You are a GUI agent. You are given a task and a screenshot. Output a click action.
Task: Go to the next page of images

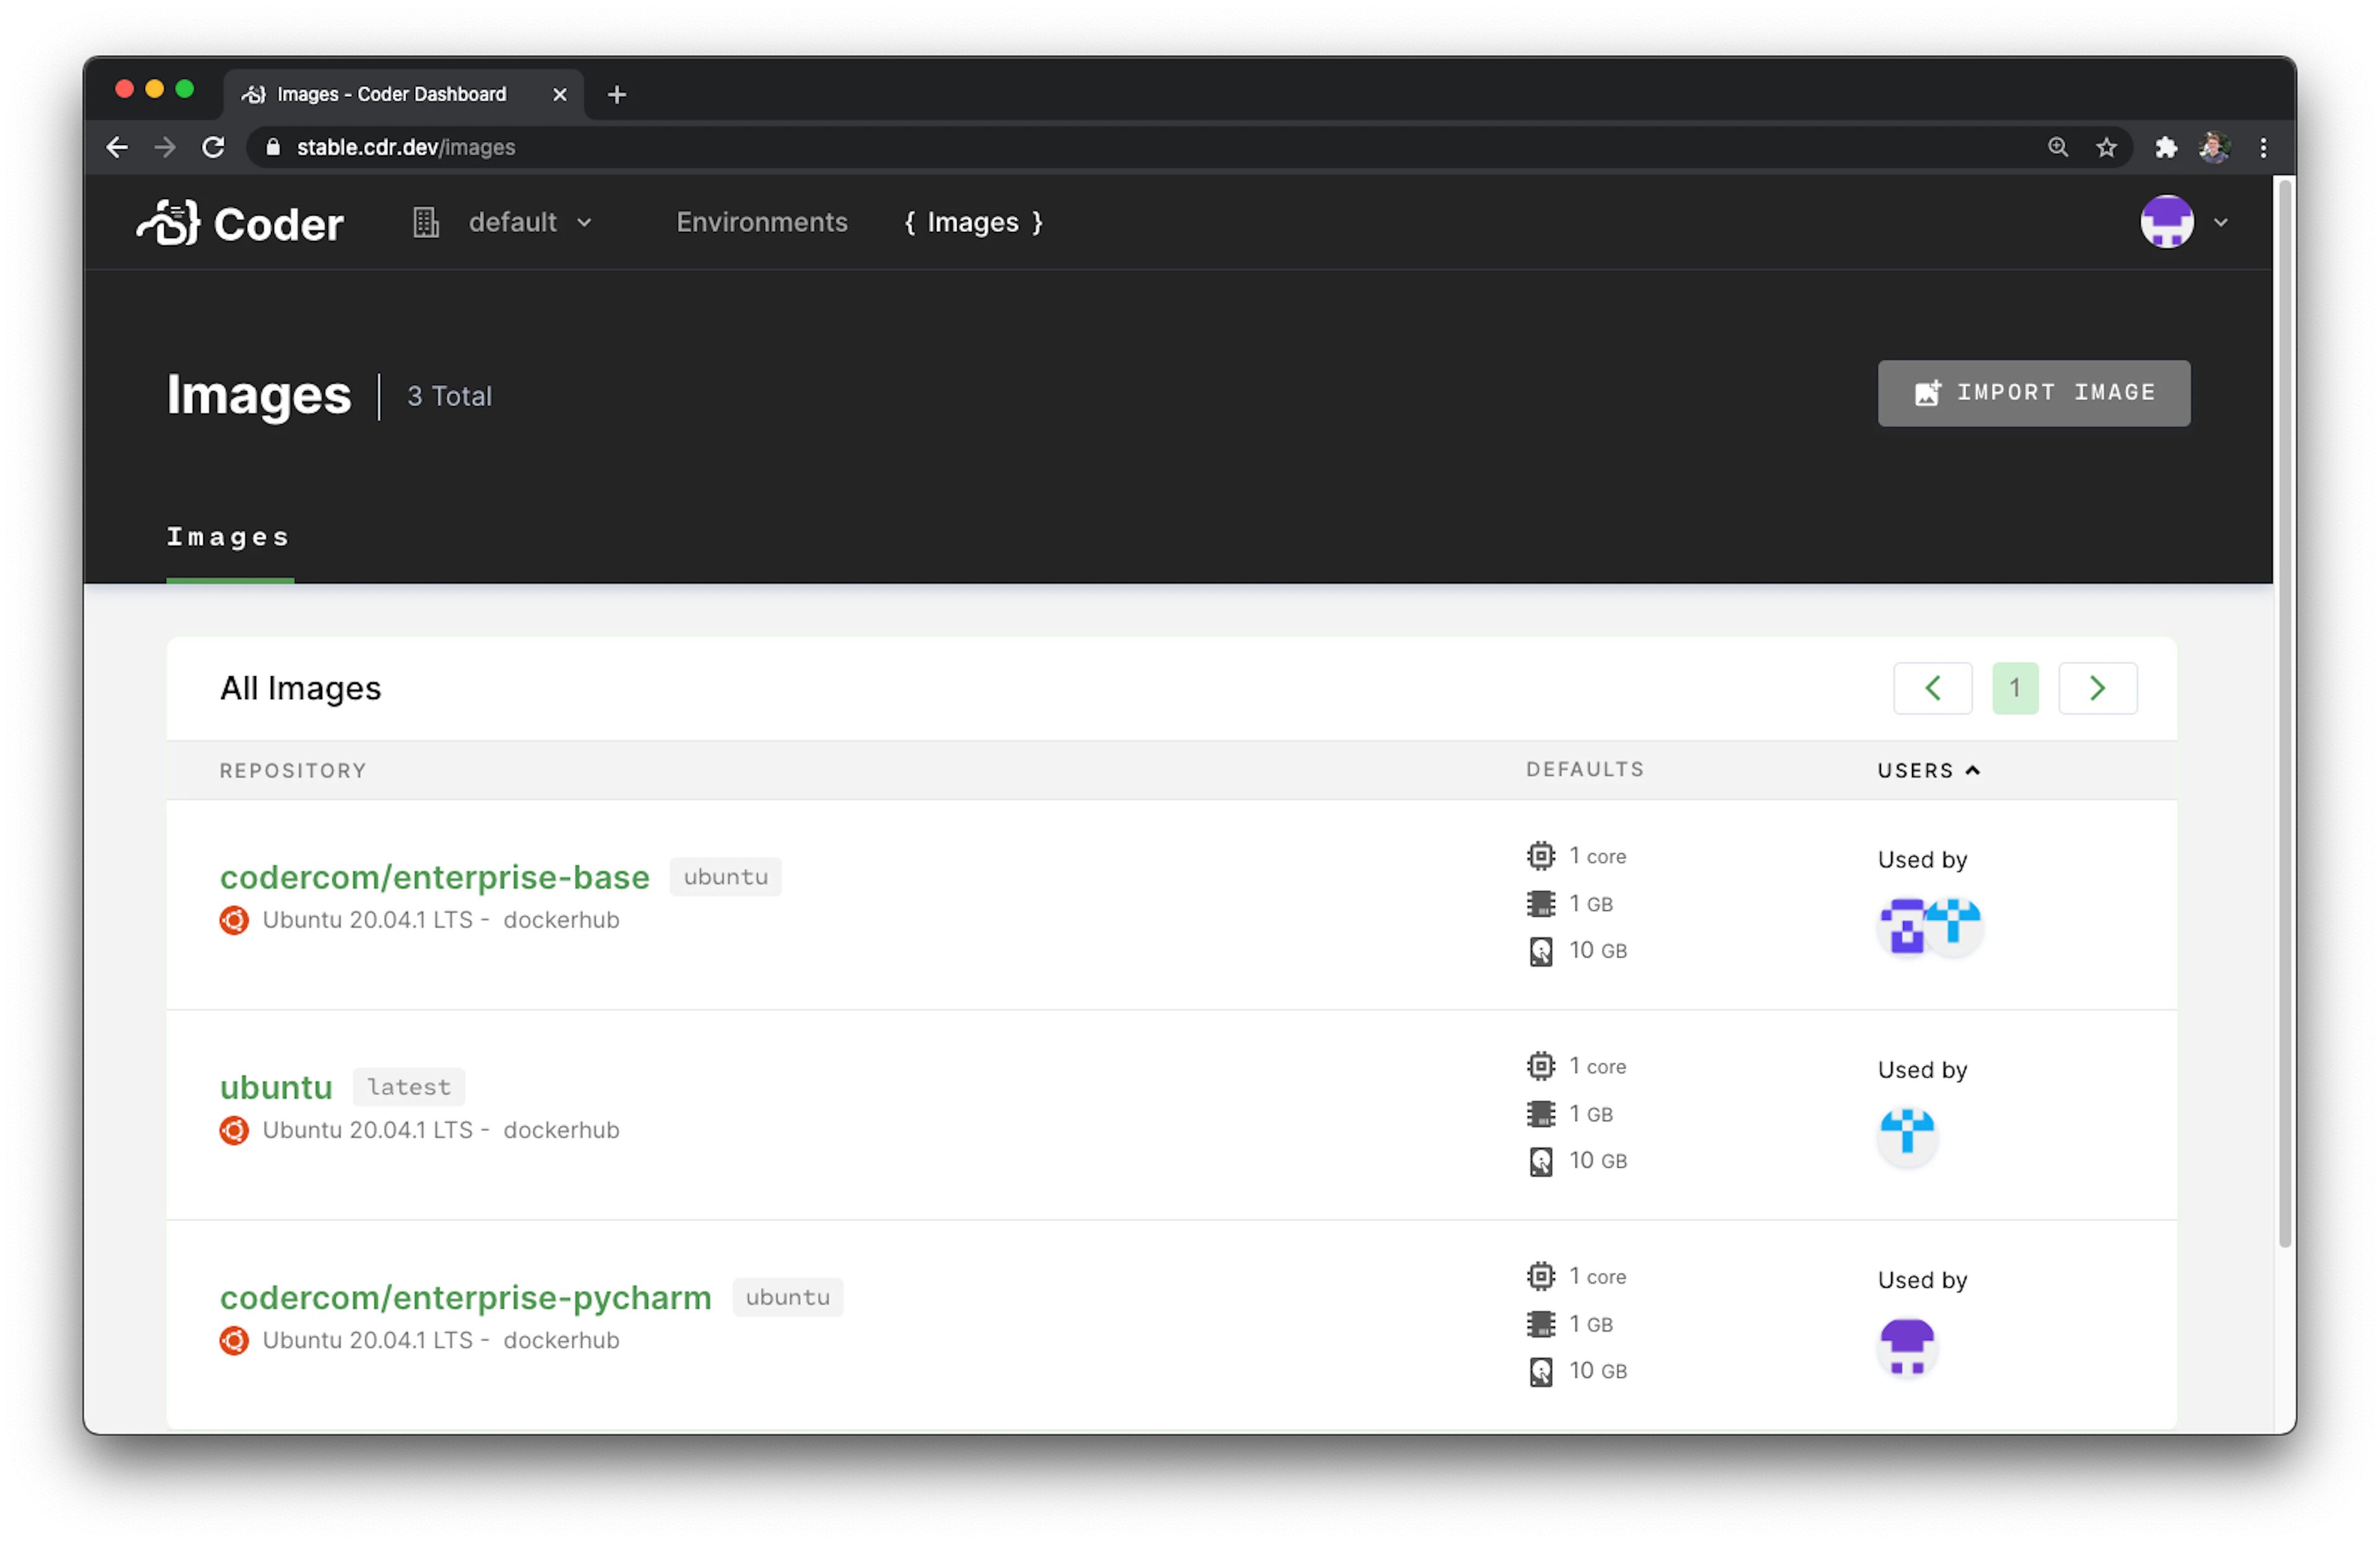pos(2097,688)
